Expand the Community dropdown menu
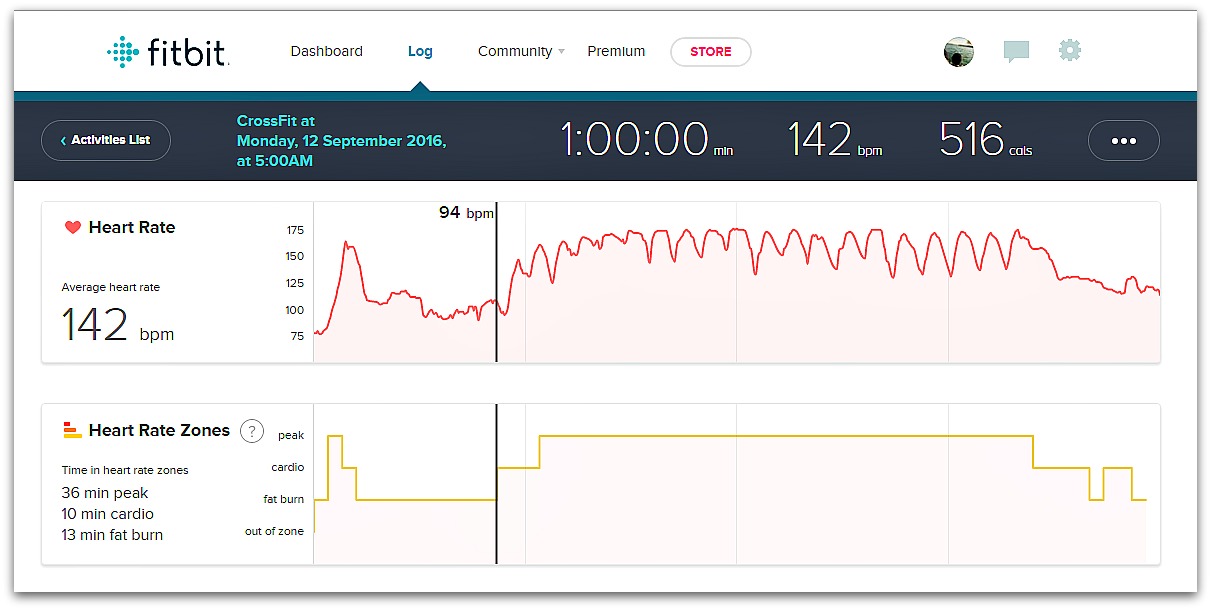Image resolution: width=1211 pixels, height=610 pixels. click(520, 52)
